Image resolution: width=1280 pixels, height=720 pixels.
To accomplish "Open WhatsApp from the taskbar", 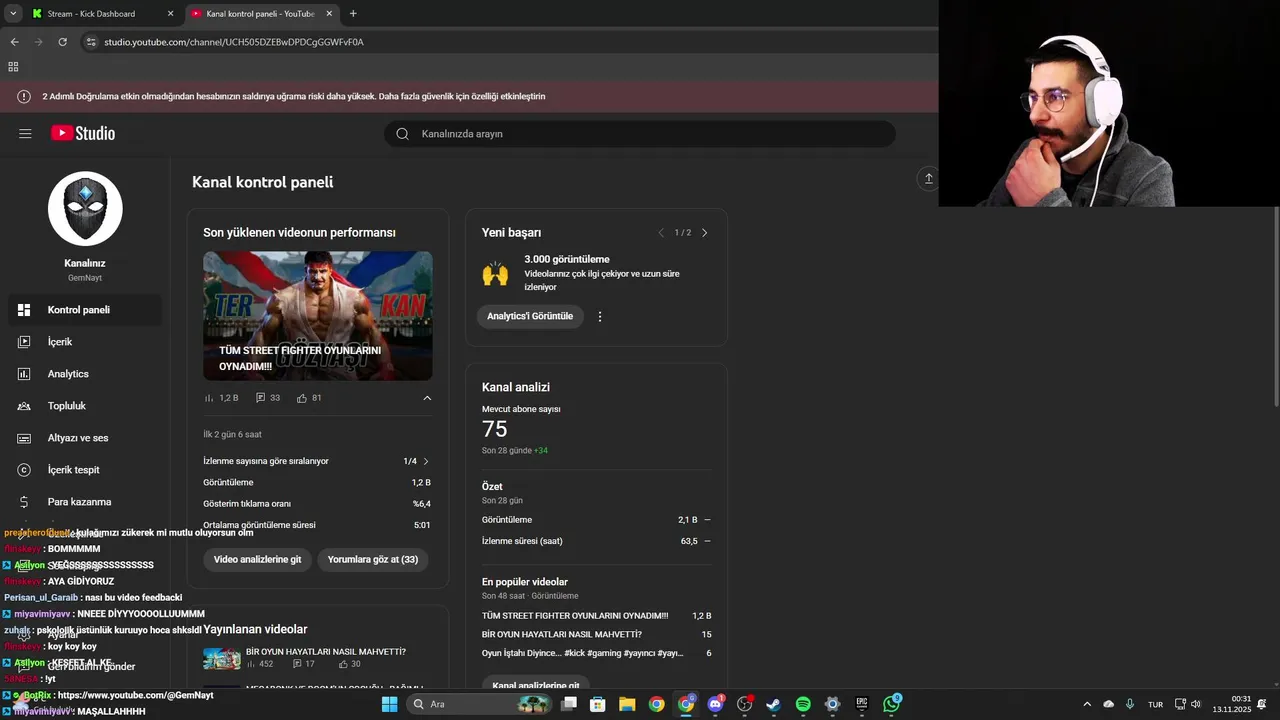I will tap(891, 704).
